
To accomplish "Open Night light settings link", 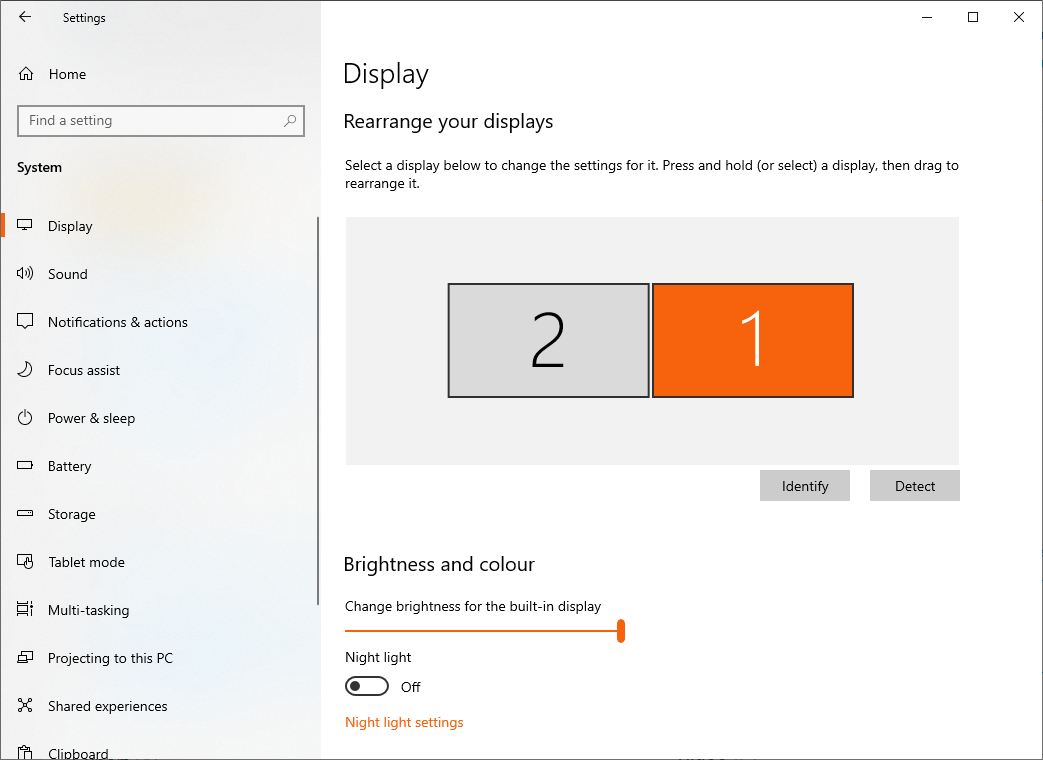I will pos(404,722).
